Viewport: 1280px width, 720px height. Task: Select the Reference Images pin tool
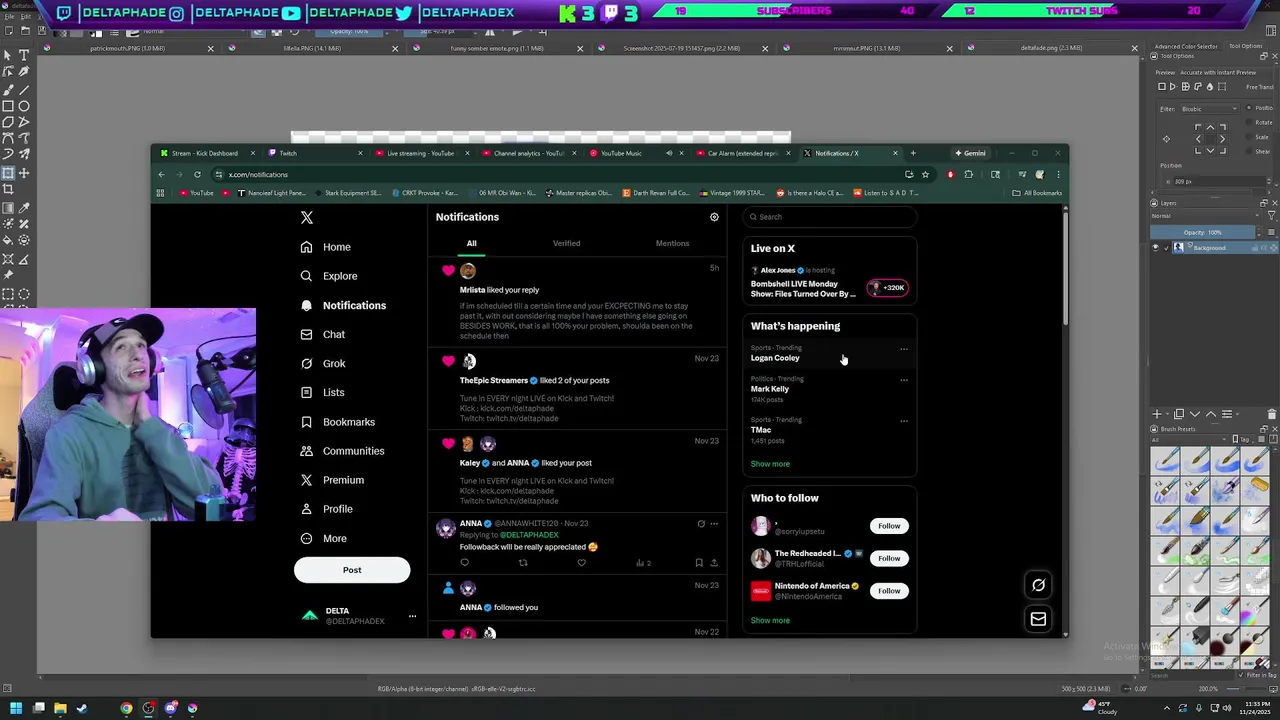8,275
